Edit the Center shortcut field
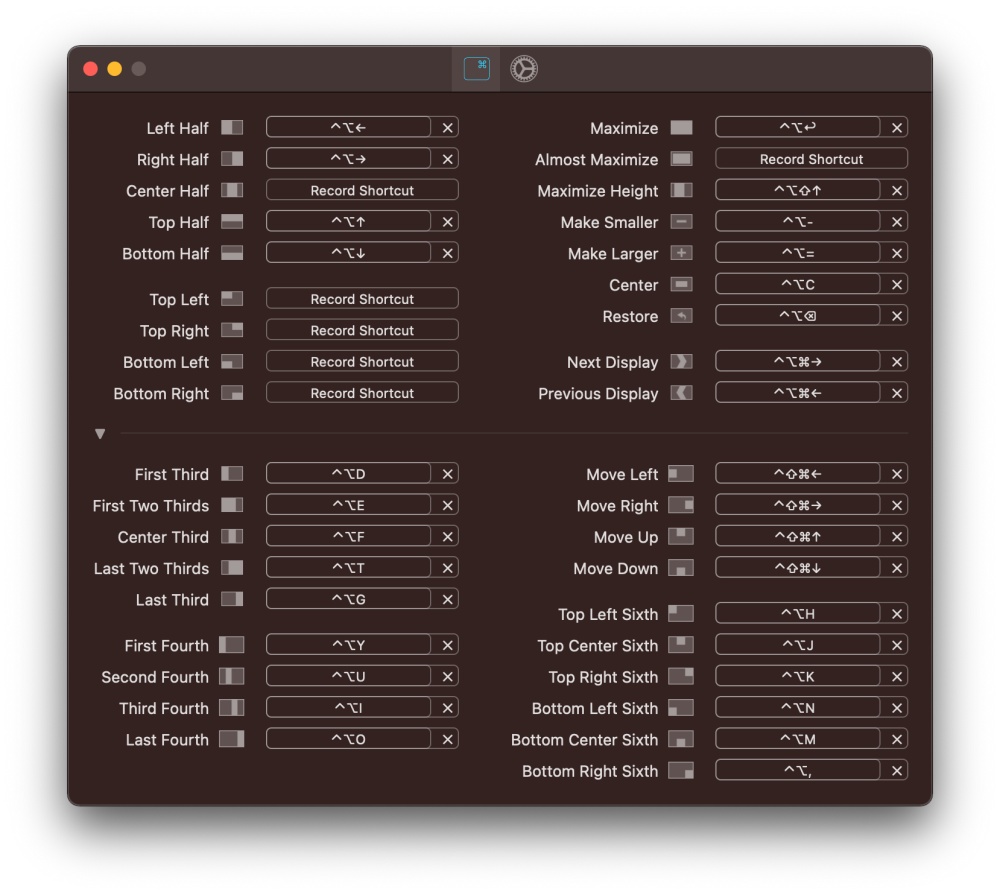This screenshot has width=1000, height=895. coord(797,285)
